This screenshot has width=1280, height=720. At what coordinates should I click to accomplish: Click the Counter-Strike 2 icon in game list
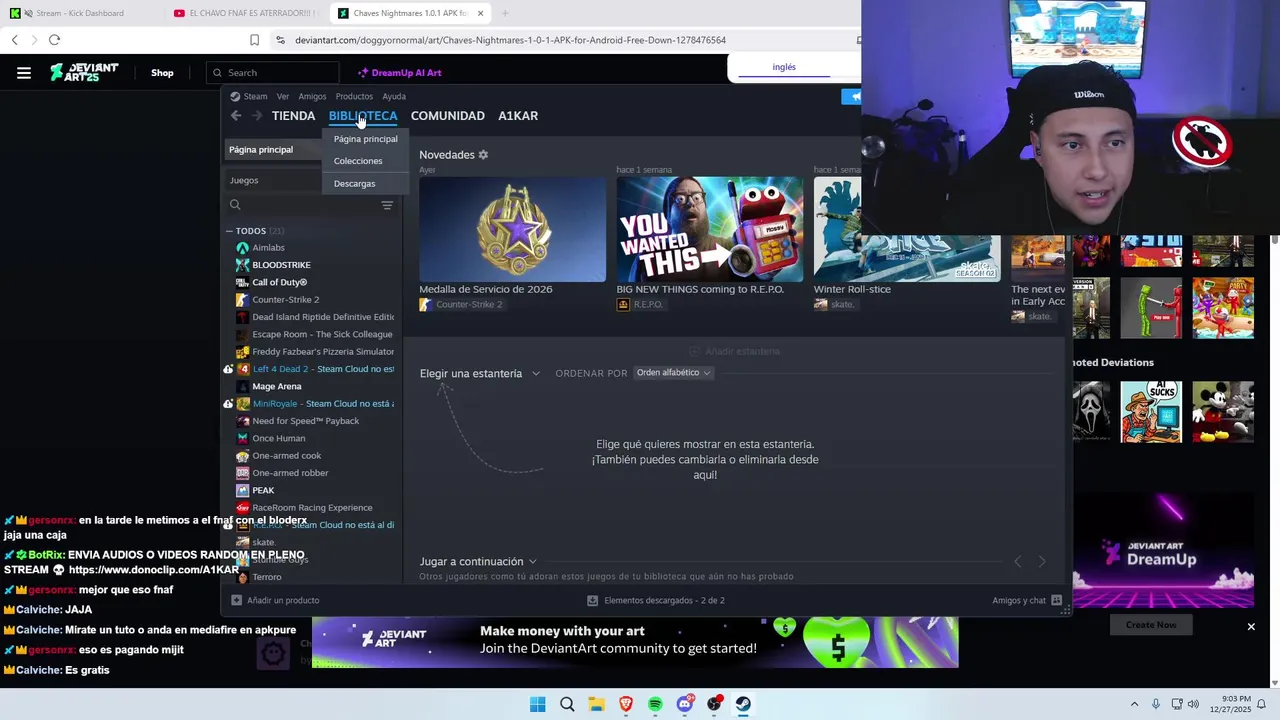pos(242,300)
